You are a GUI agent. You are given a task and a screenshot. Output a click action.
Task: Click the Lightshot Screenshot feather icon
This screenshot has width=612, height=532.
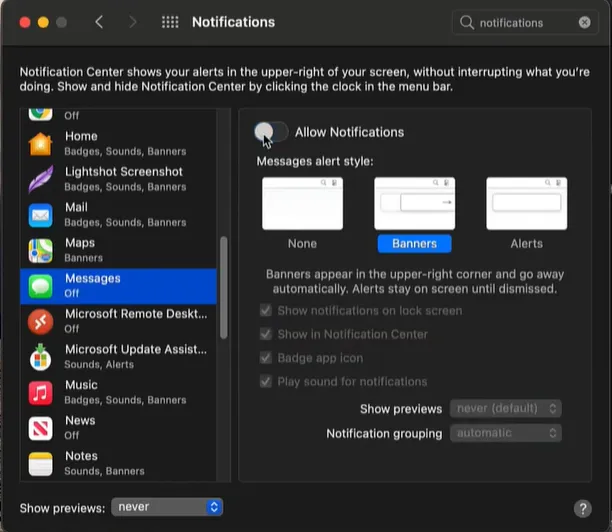pos(40,180)
